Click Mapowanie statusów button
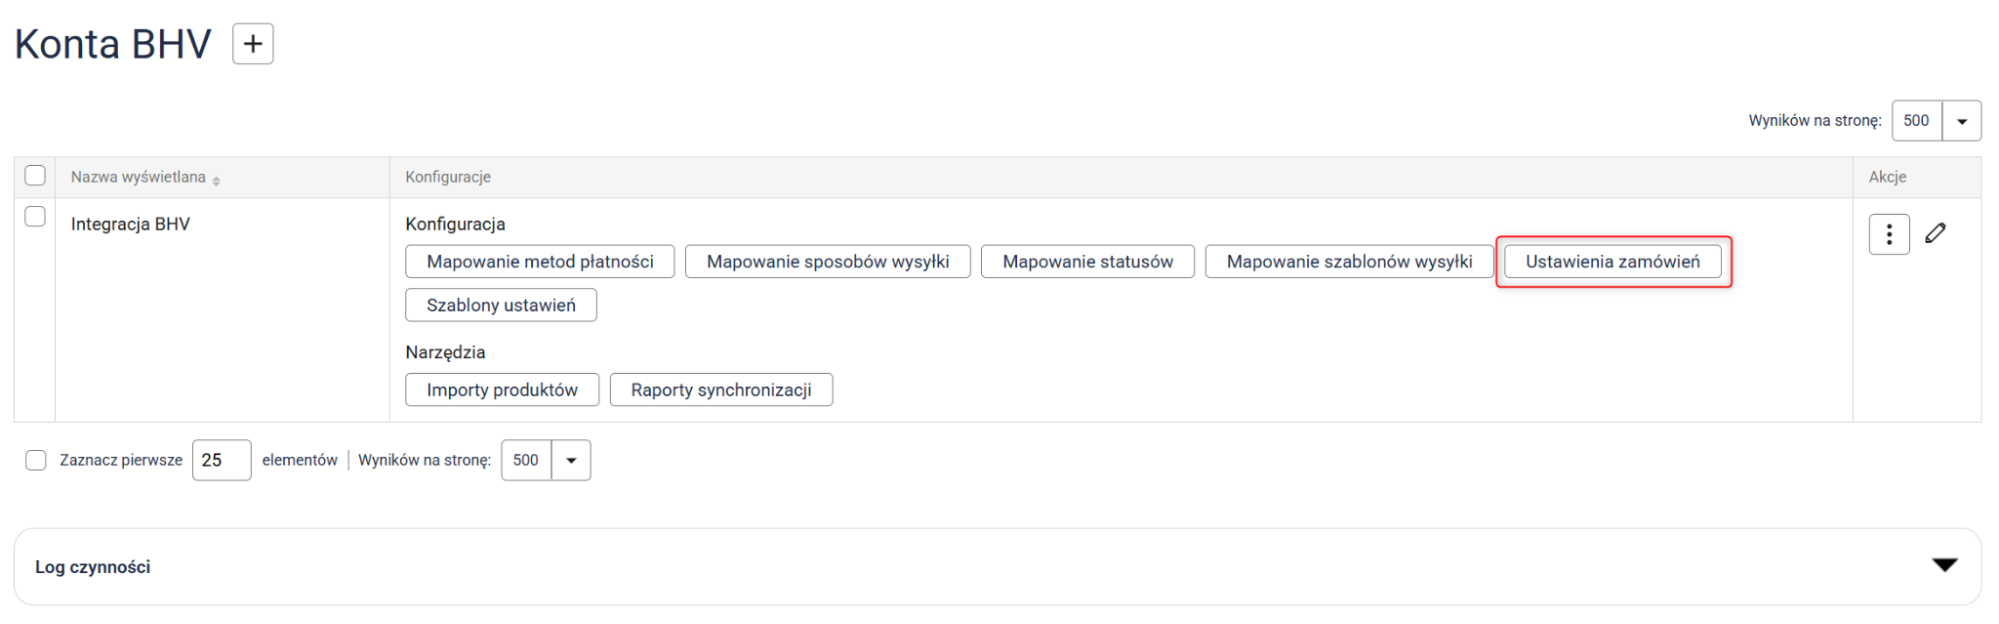The width and height of the screenshot is (1999, 624). pos(1087,262)
